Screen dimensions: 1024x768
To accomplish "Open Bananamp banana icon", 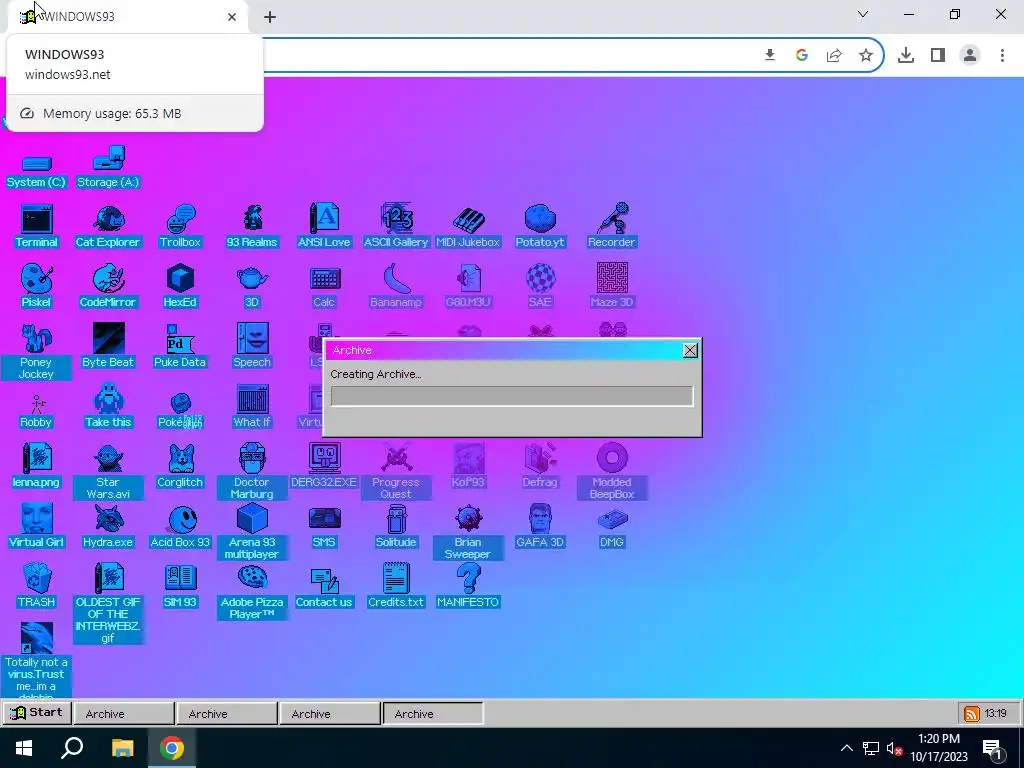I will [x=396, y=286].
